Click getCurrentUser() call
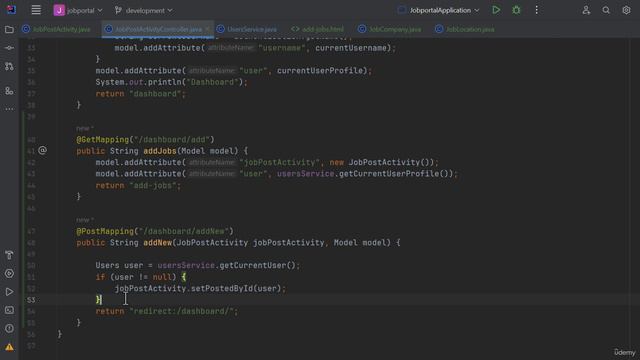This screenshot has height=360, width=640. pyautogui.click(x=257, y=266)
